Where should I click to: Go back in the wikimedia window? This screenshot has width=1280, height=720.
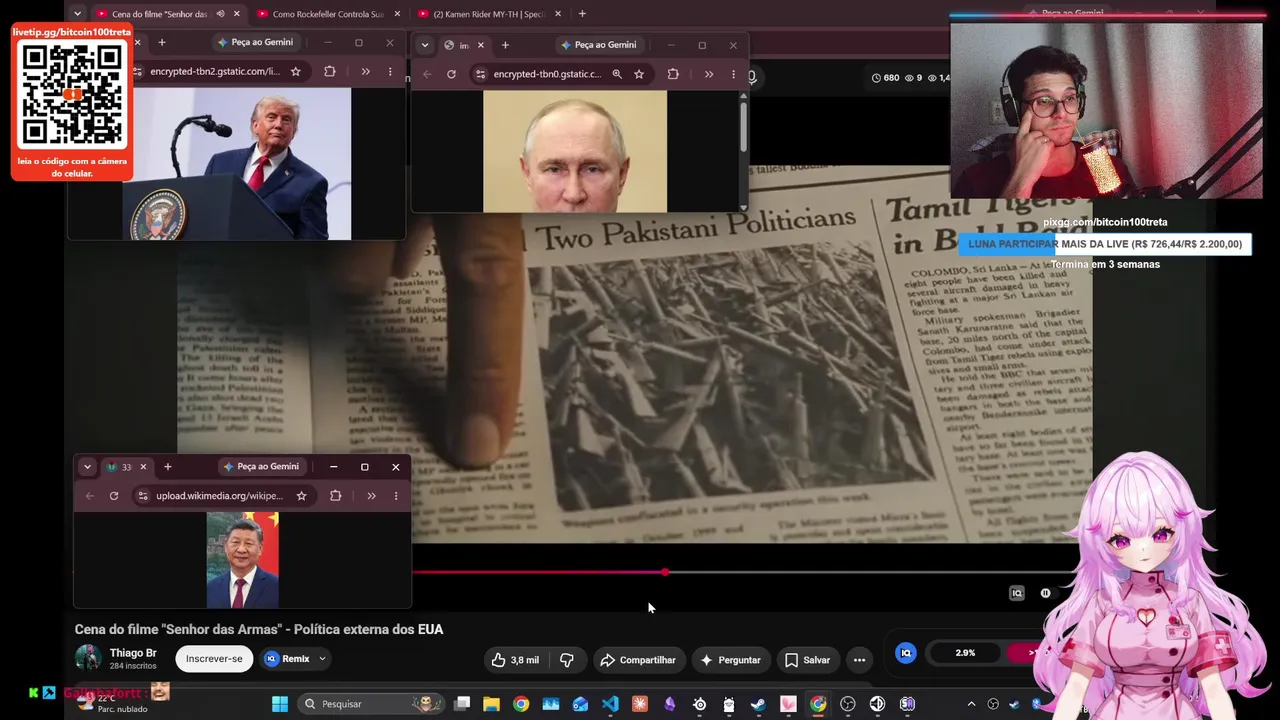coord(90,496)
